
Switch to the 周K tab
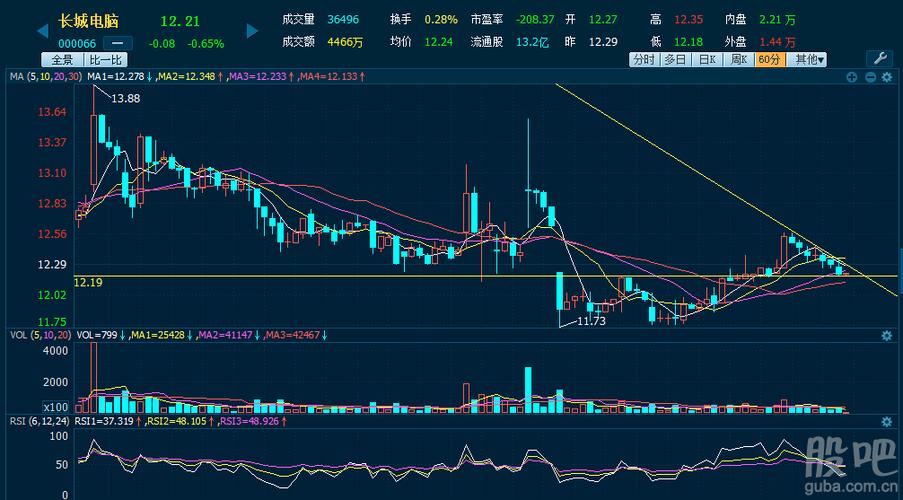pos(739,59)
